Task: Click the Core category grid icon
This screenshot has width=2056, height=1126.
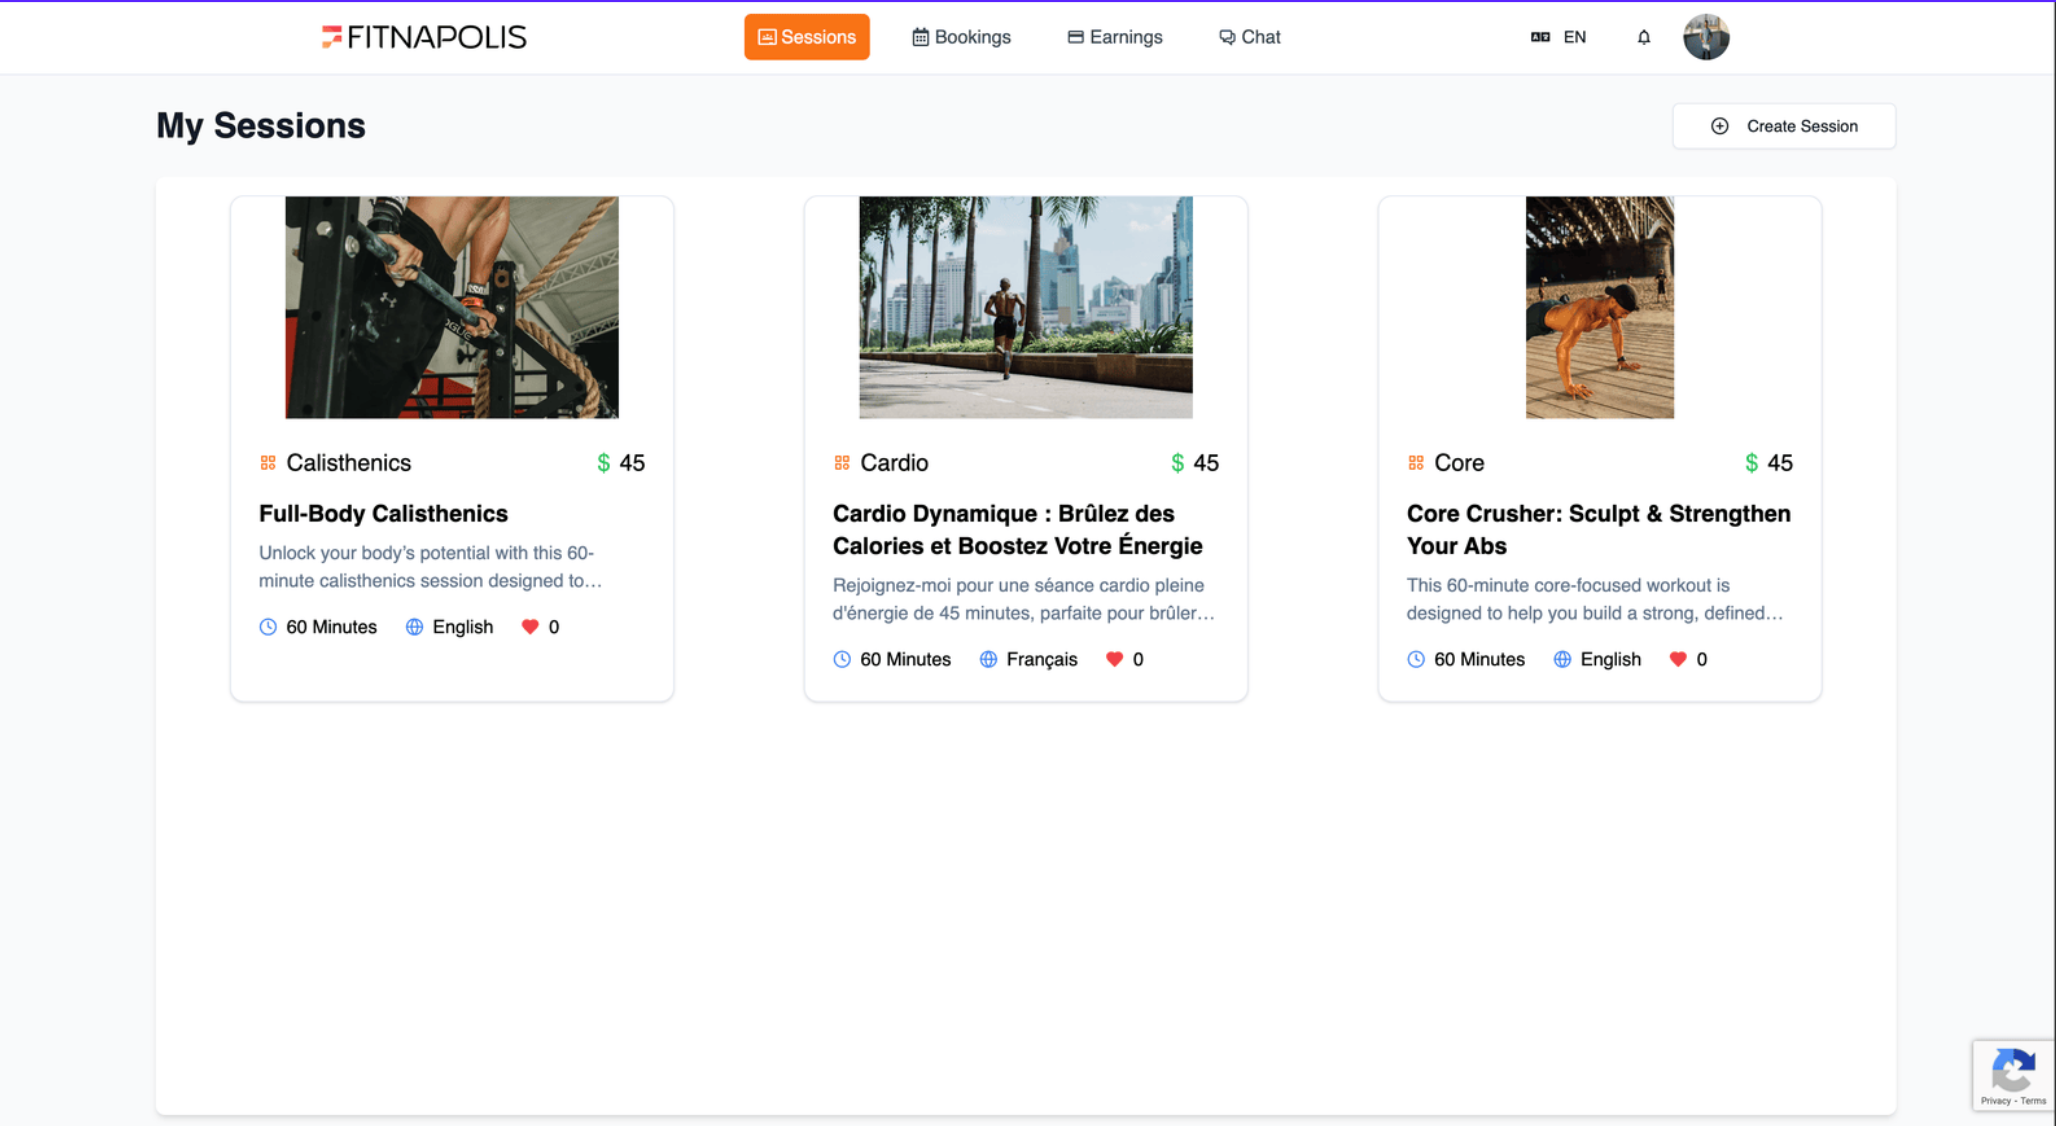Action: [x=1416, y=463]
